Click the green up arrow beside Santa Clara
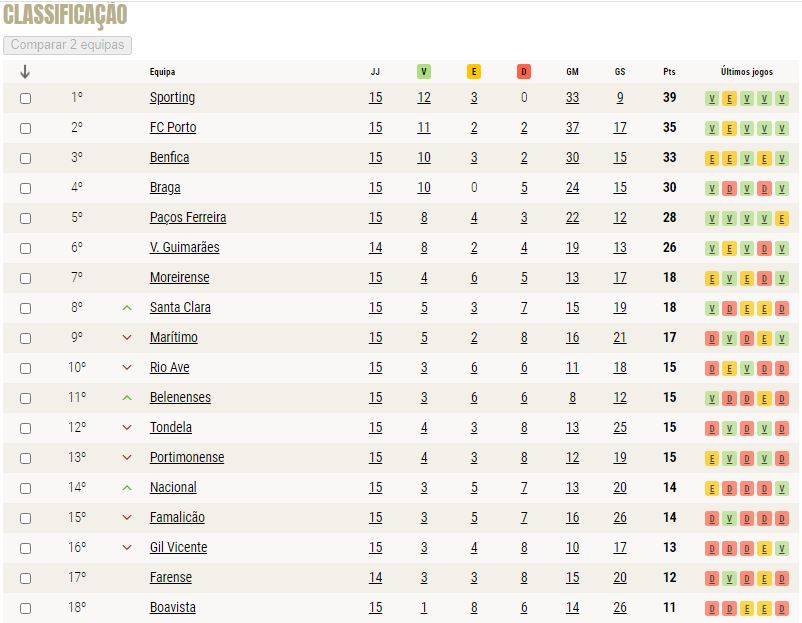 click(x=127, y=308)
